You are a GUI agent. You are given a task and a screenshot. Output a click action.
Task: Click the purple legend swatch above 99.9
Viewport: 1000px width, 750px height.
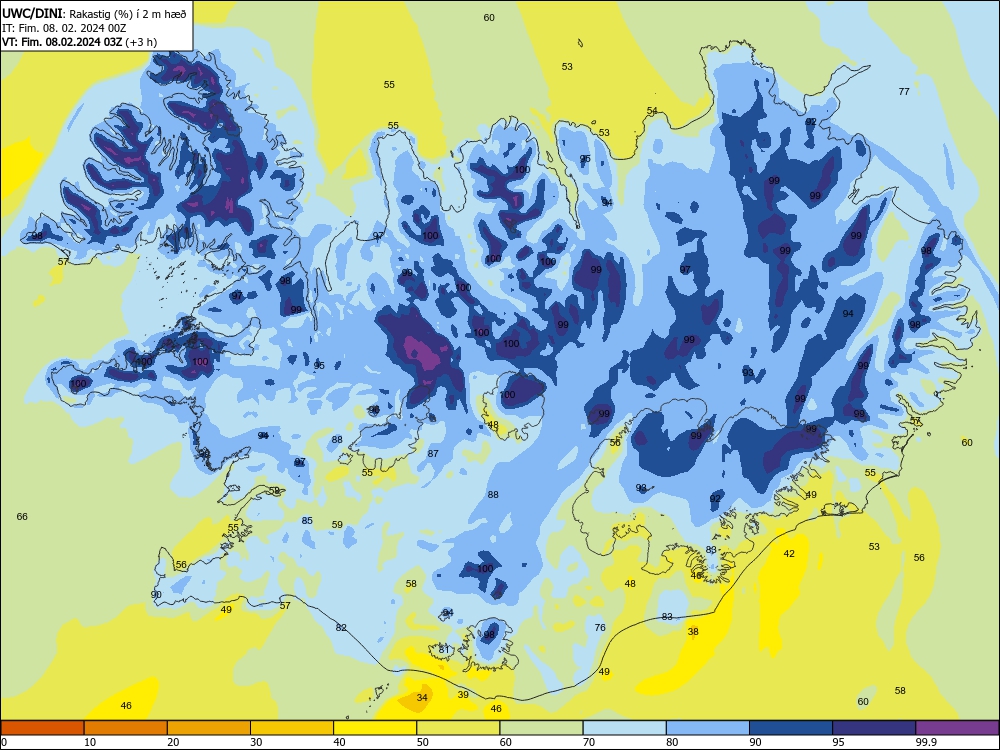(957, 728)
